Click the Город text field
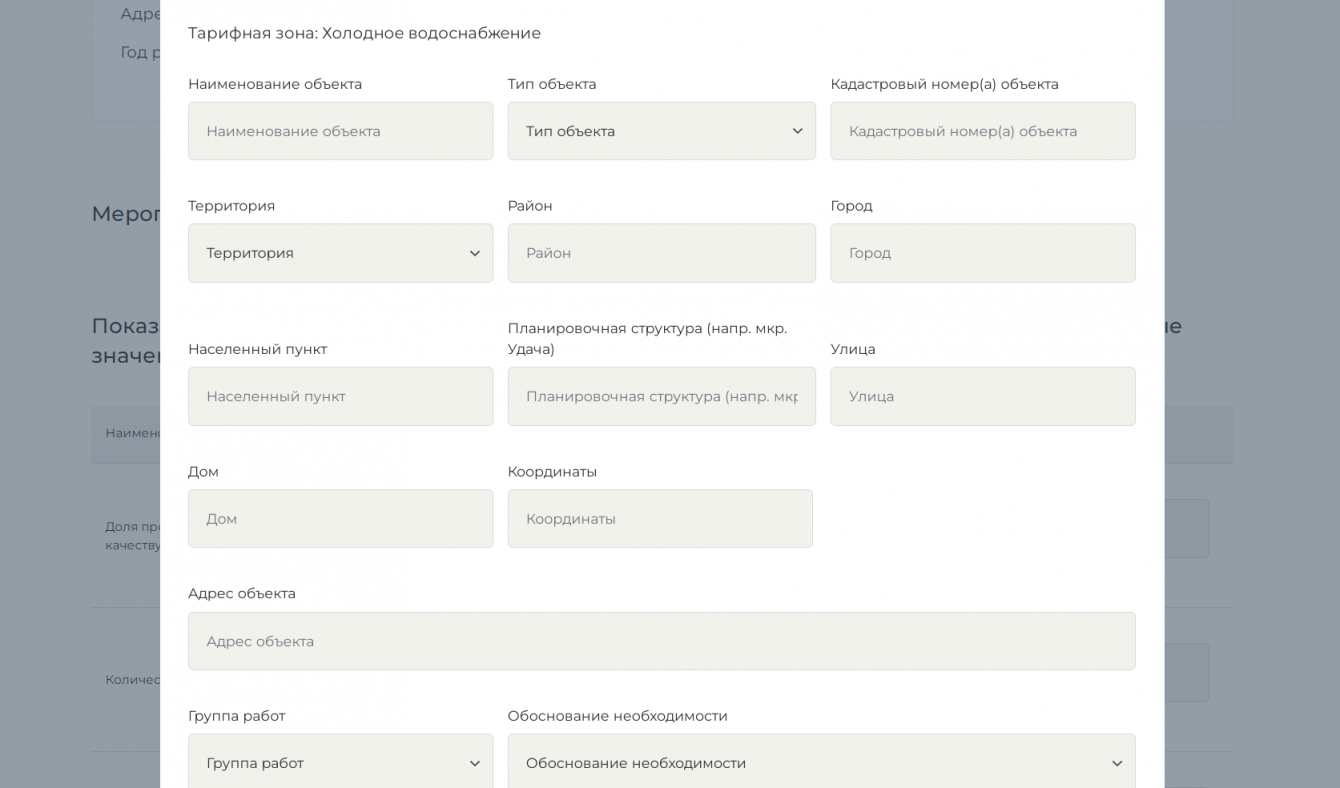This screenshot has height=788, width=1340. tap(982, 254)
